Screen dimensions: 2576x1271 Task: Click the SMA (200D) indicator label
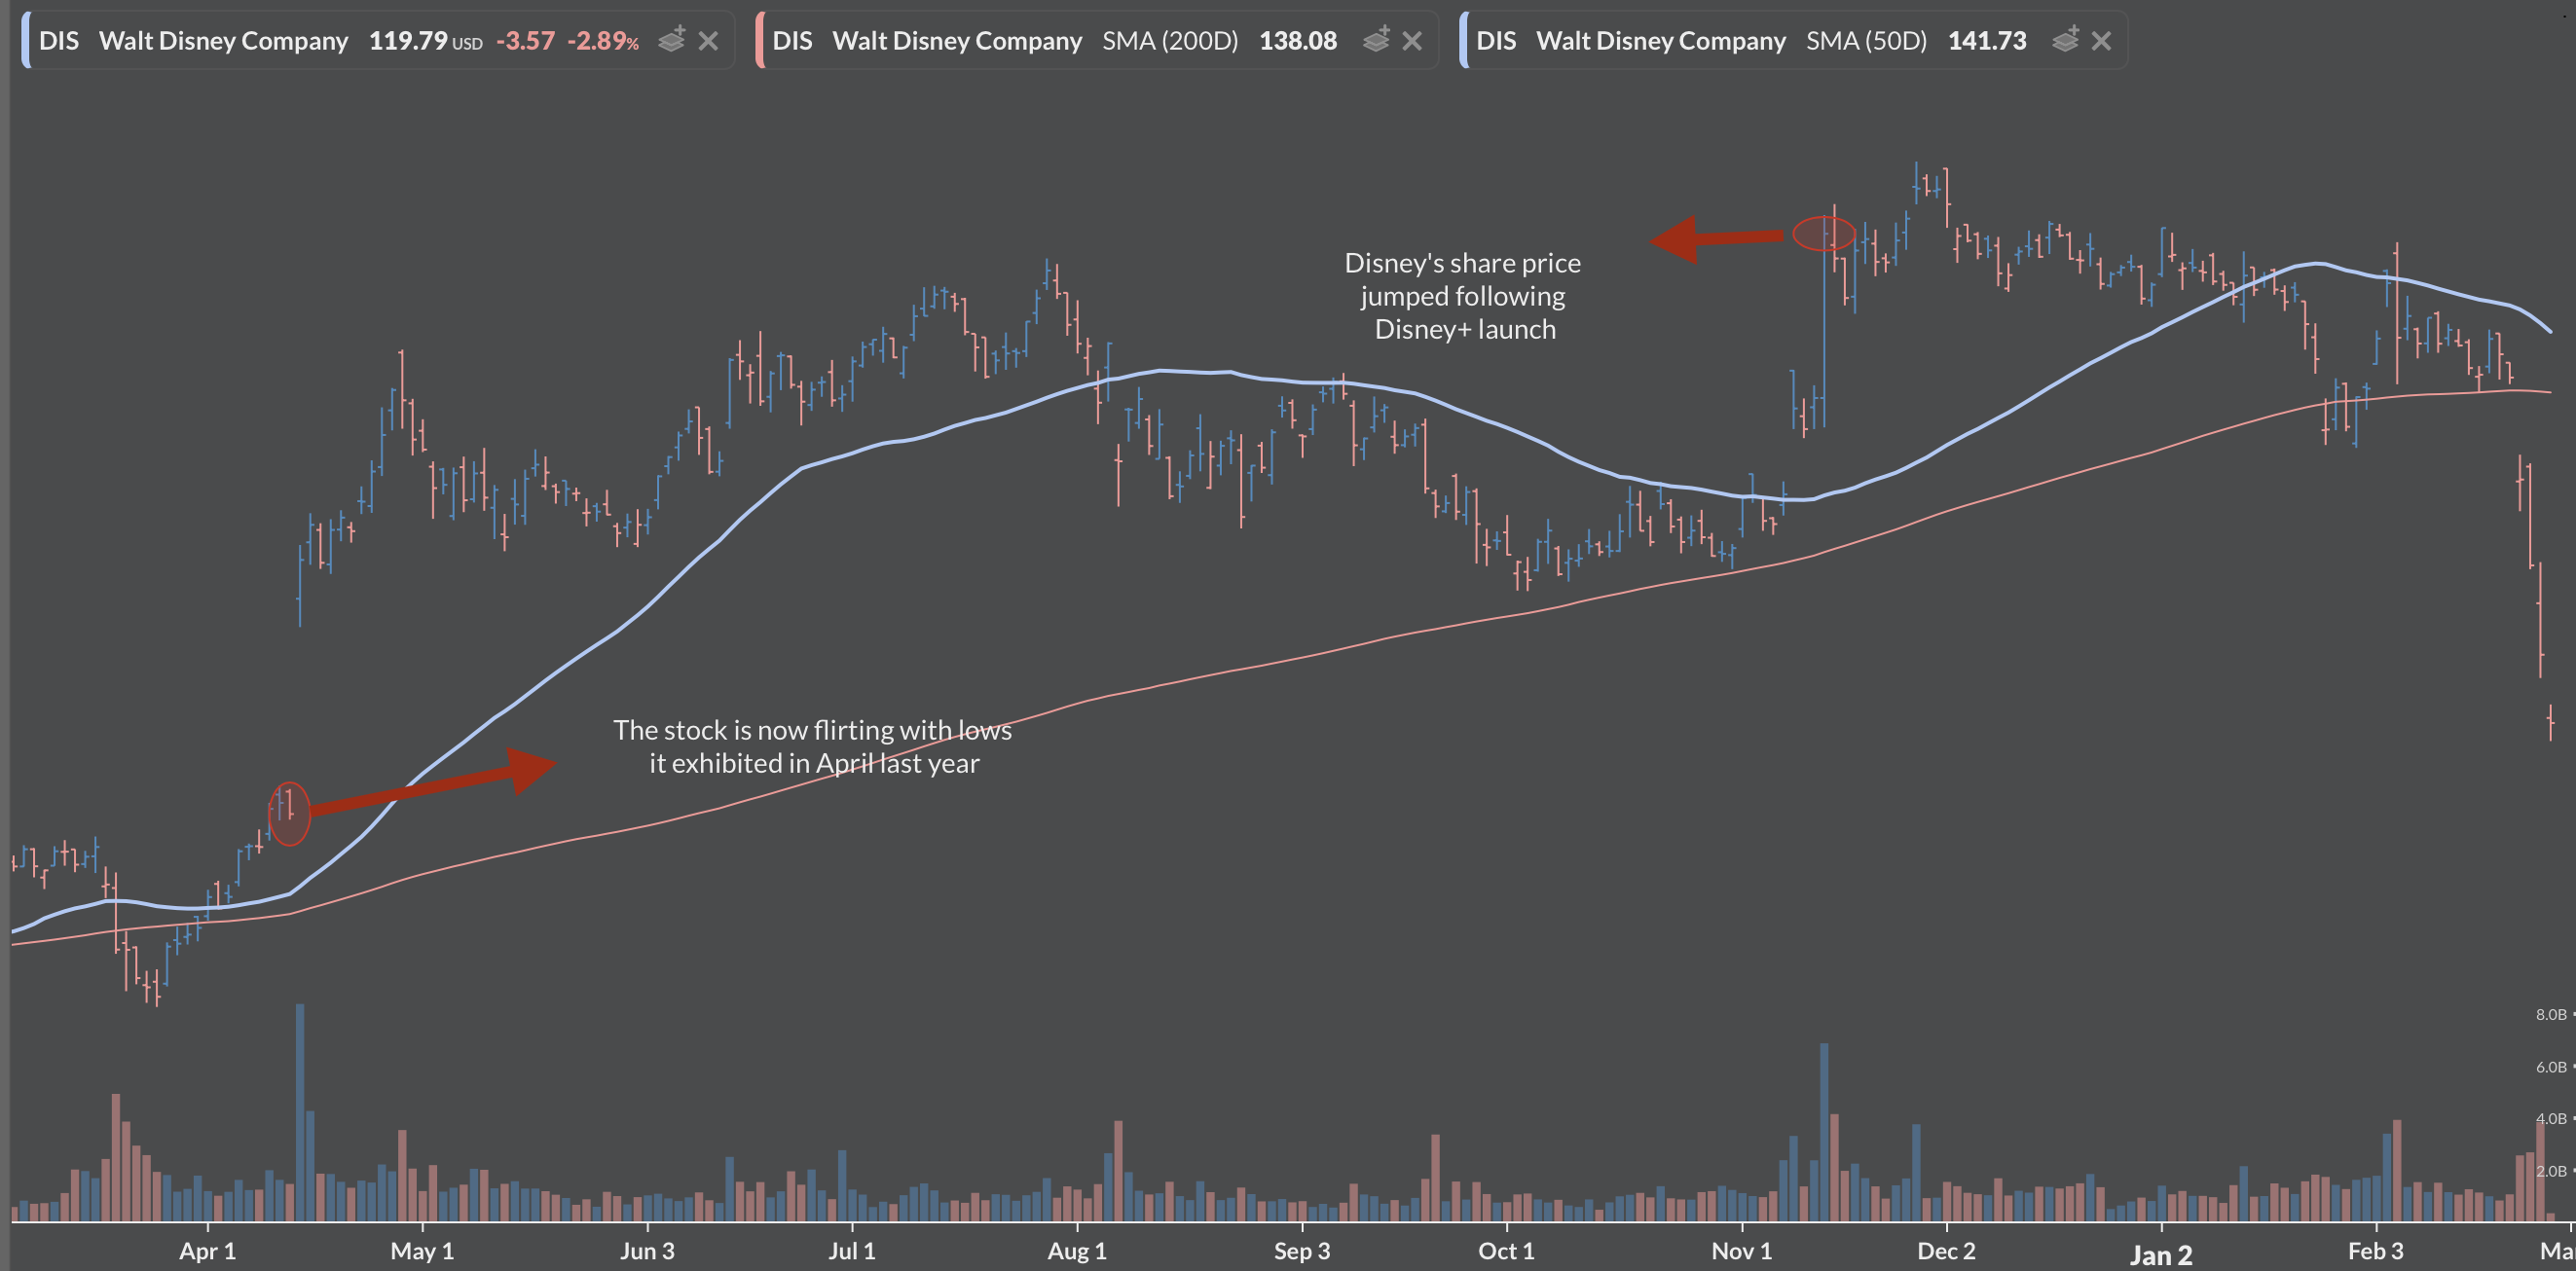(x=1170, y=41)
